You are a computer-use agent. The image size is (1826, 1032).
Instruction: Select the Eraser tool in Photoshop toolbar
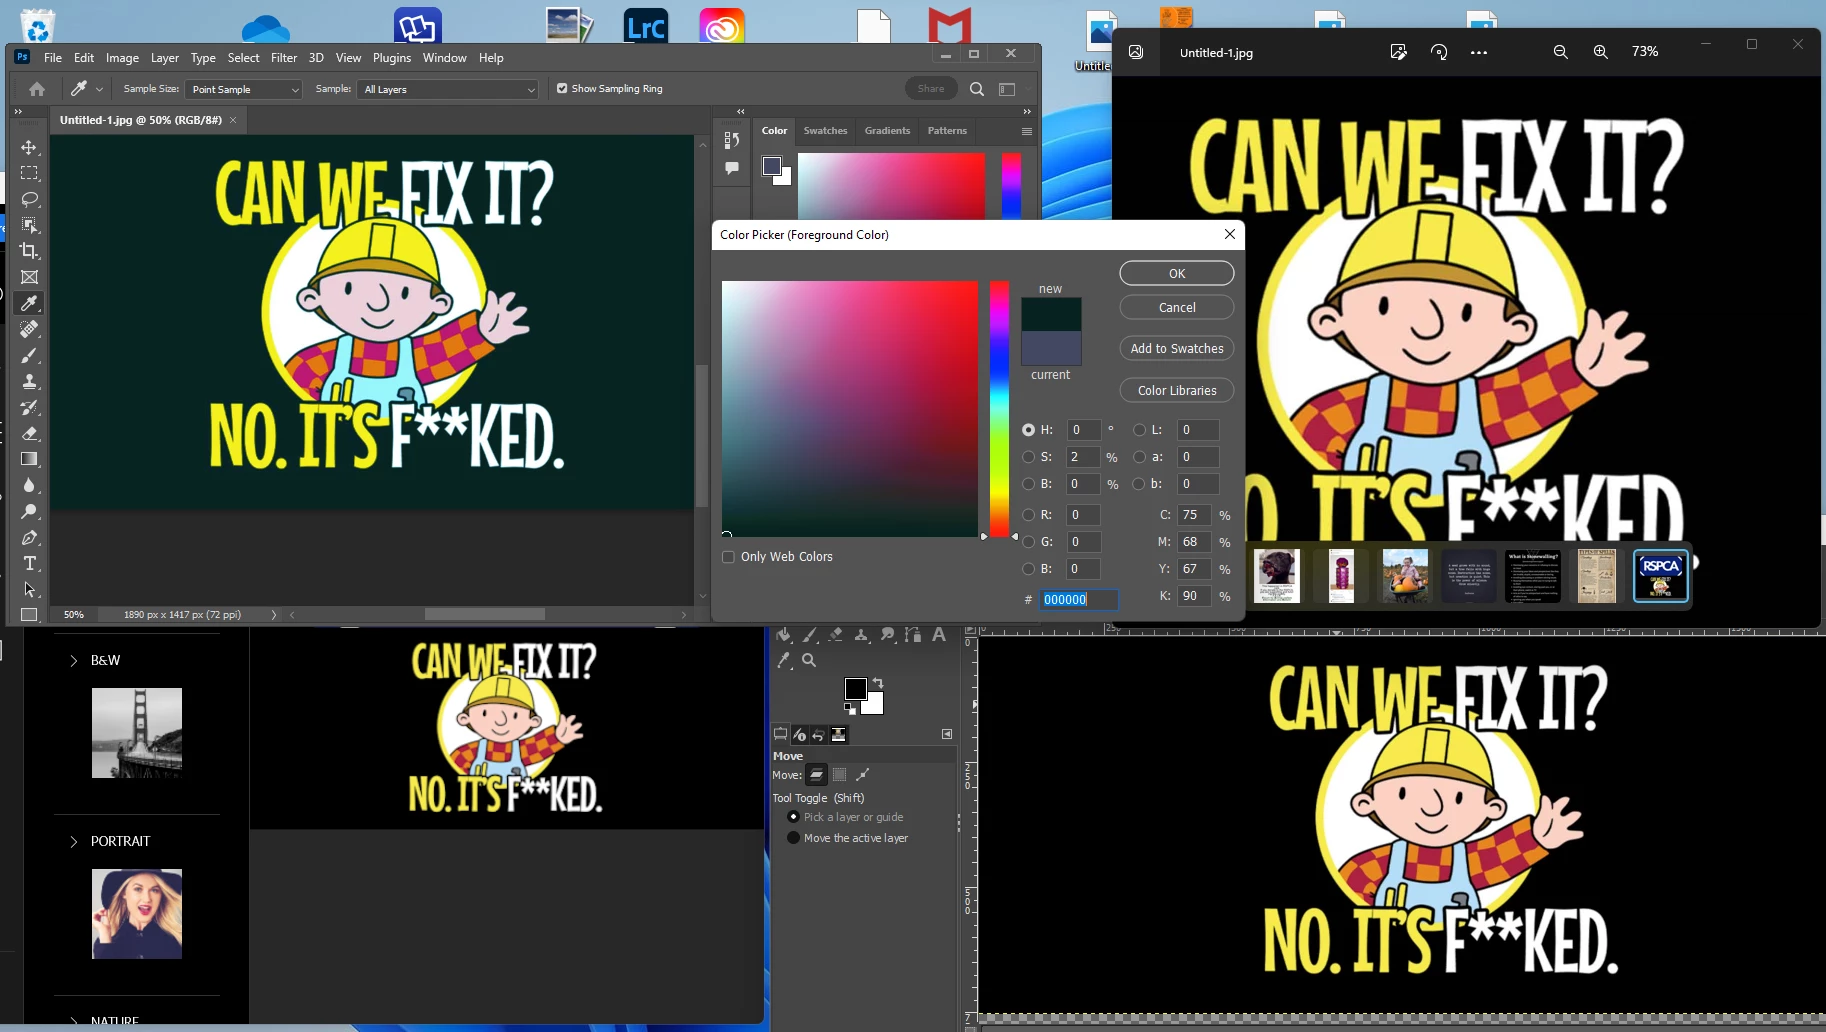tap(29, 433)
